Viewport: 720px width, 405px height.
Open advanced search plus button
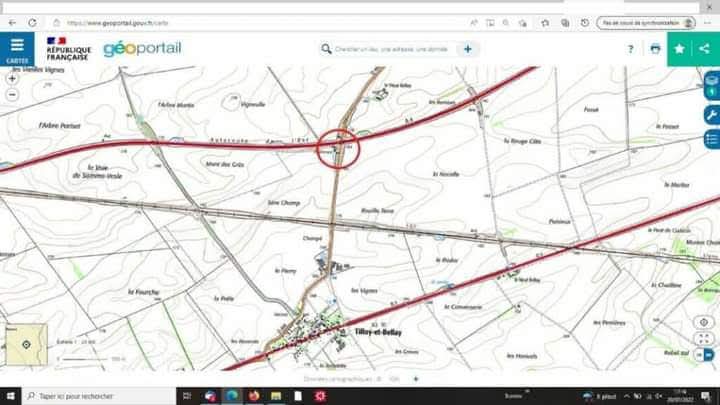pos(467,49)
